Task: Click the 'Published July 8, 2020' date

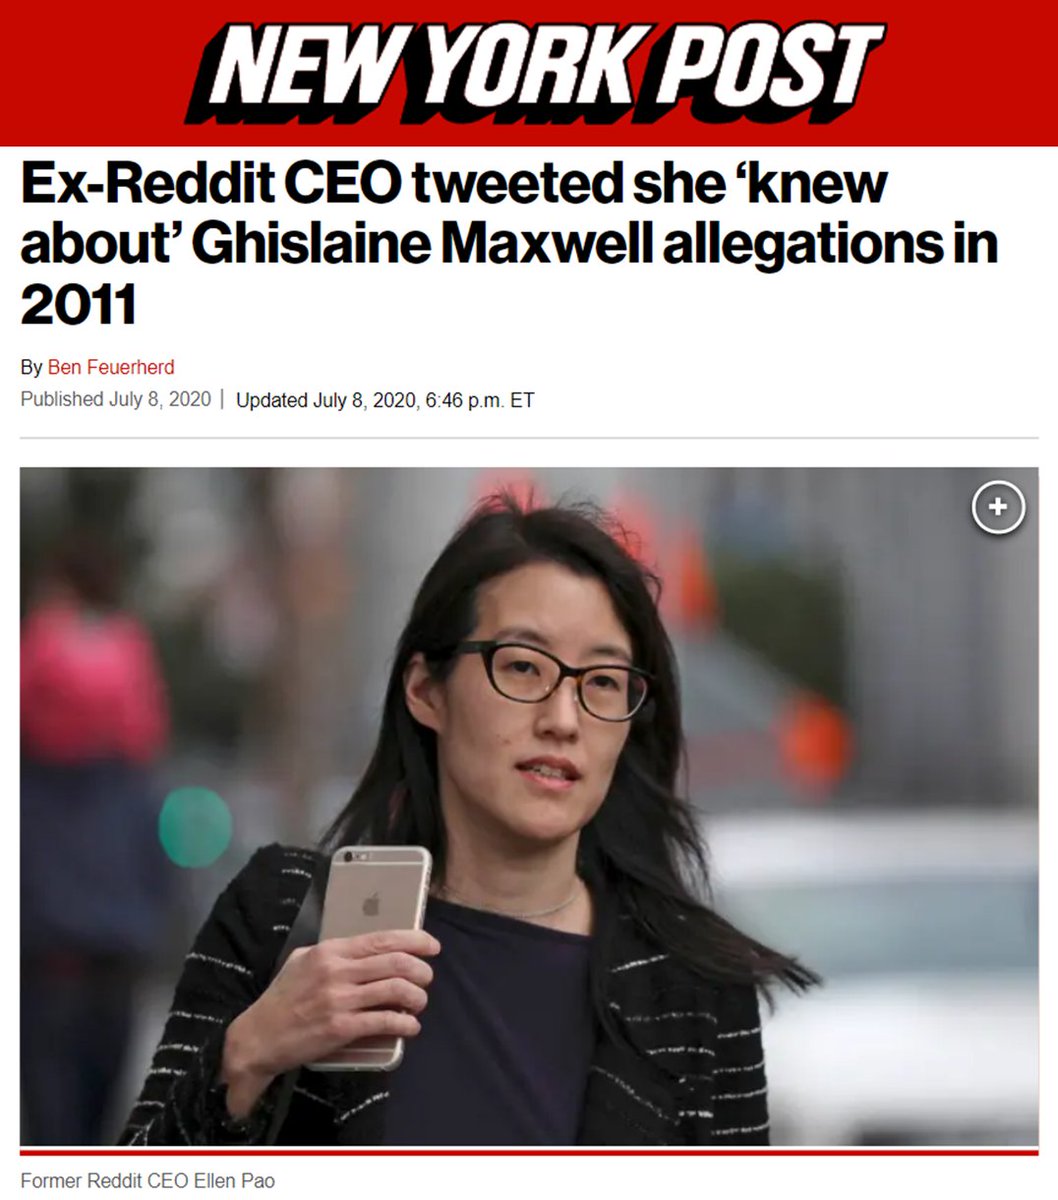Action: click(x=116, y=399)
